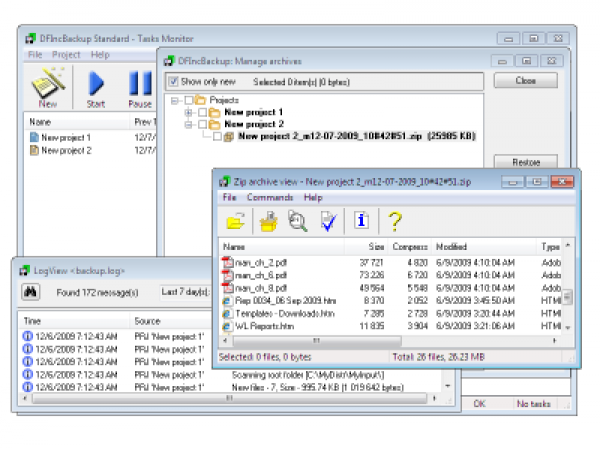Image resolution: width=600 pixels, height=449 pixels.
Task: Click the binoculars search icon in LogView
Action: (x=31, y=292)
